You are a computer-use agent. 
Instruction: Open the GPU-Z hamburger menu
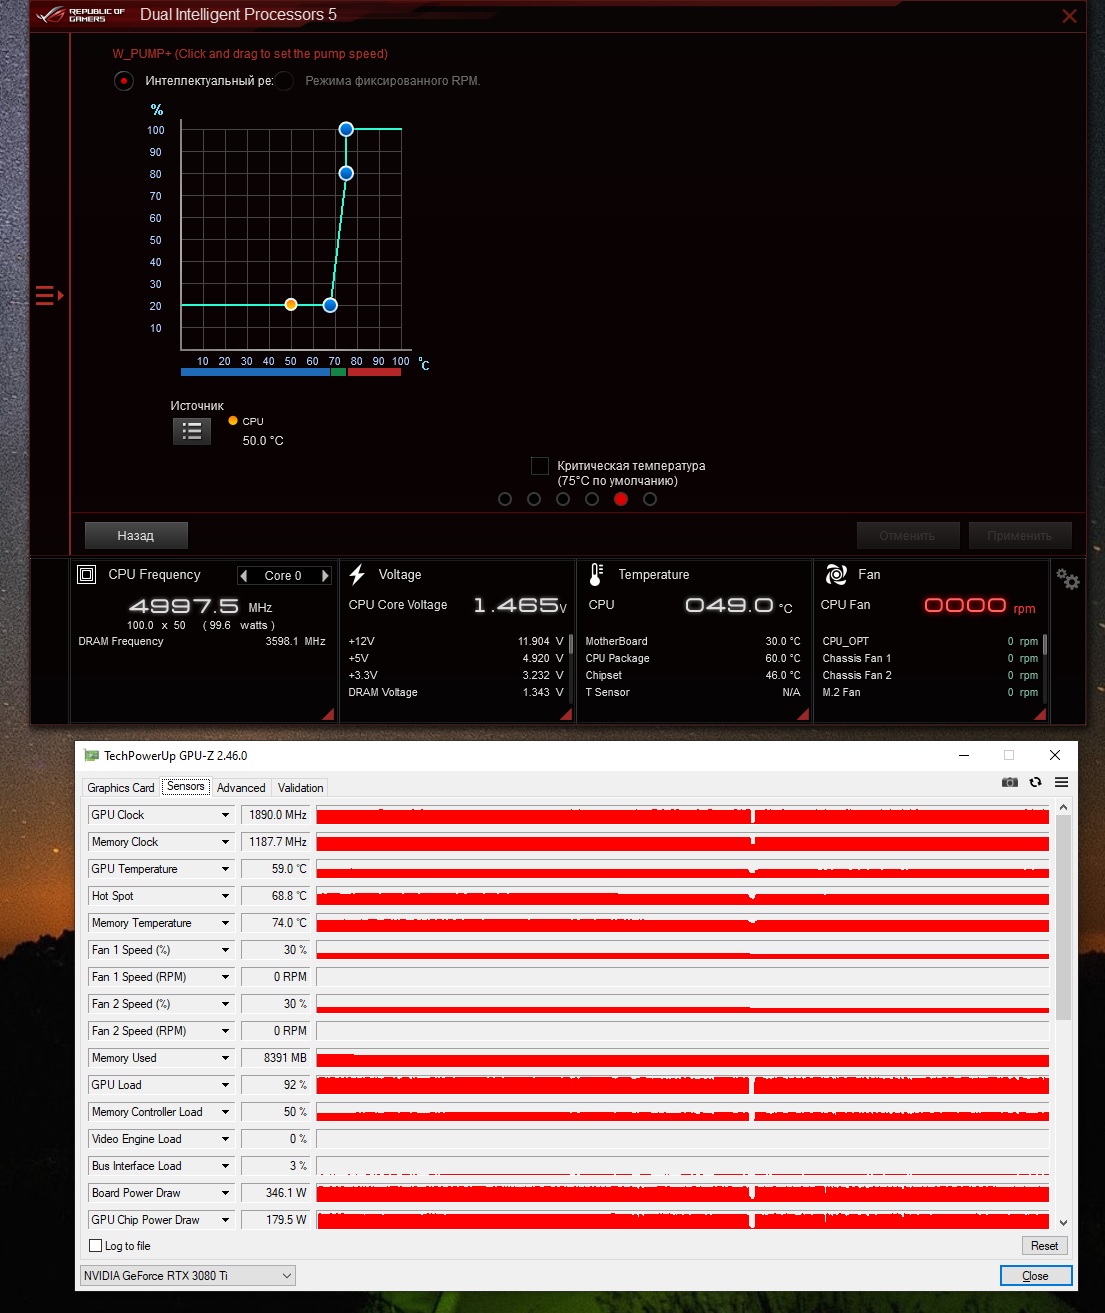point(1062,782)
